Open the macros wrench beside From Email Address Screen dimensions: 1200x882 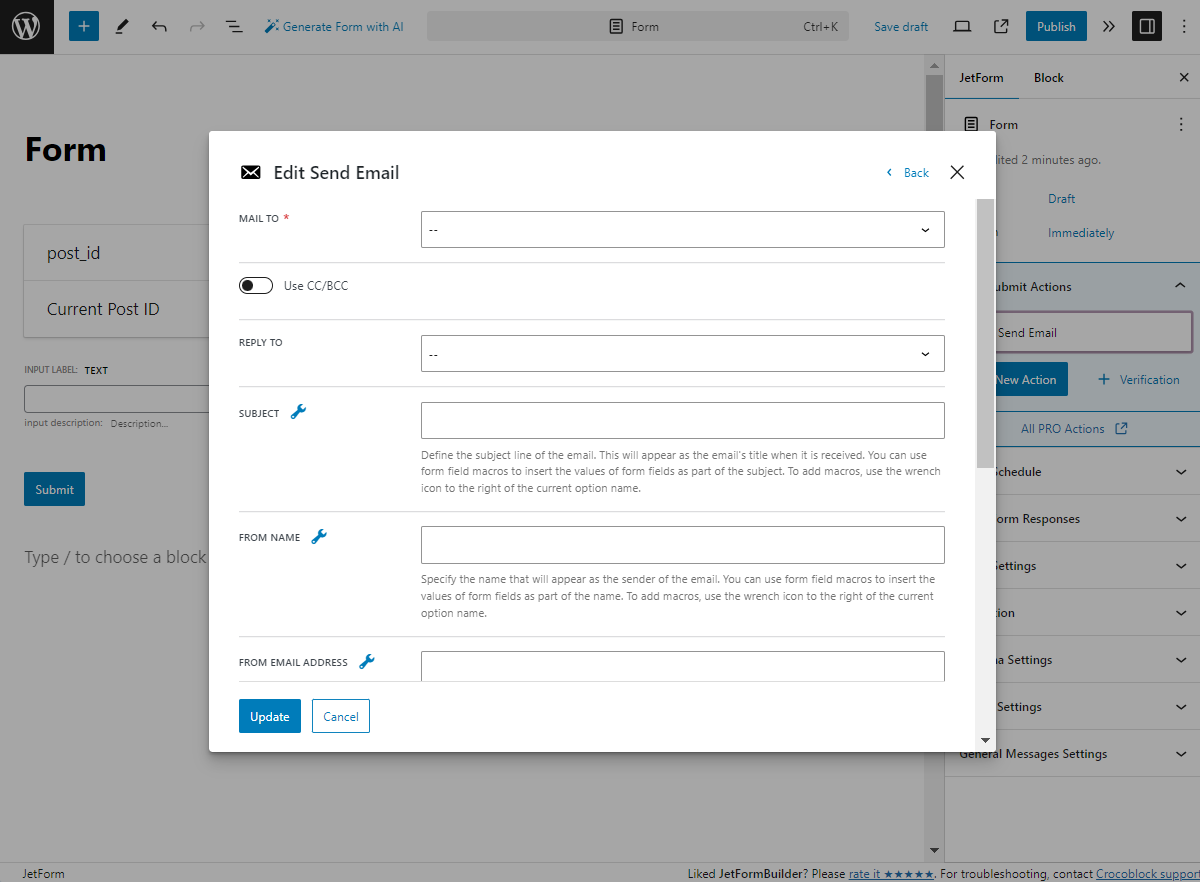click(367, 660)
